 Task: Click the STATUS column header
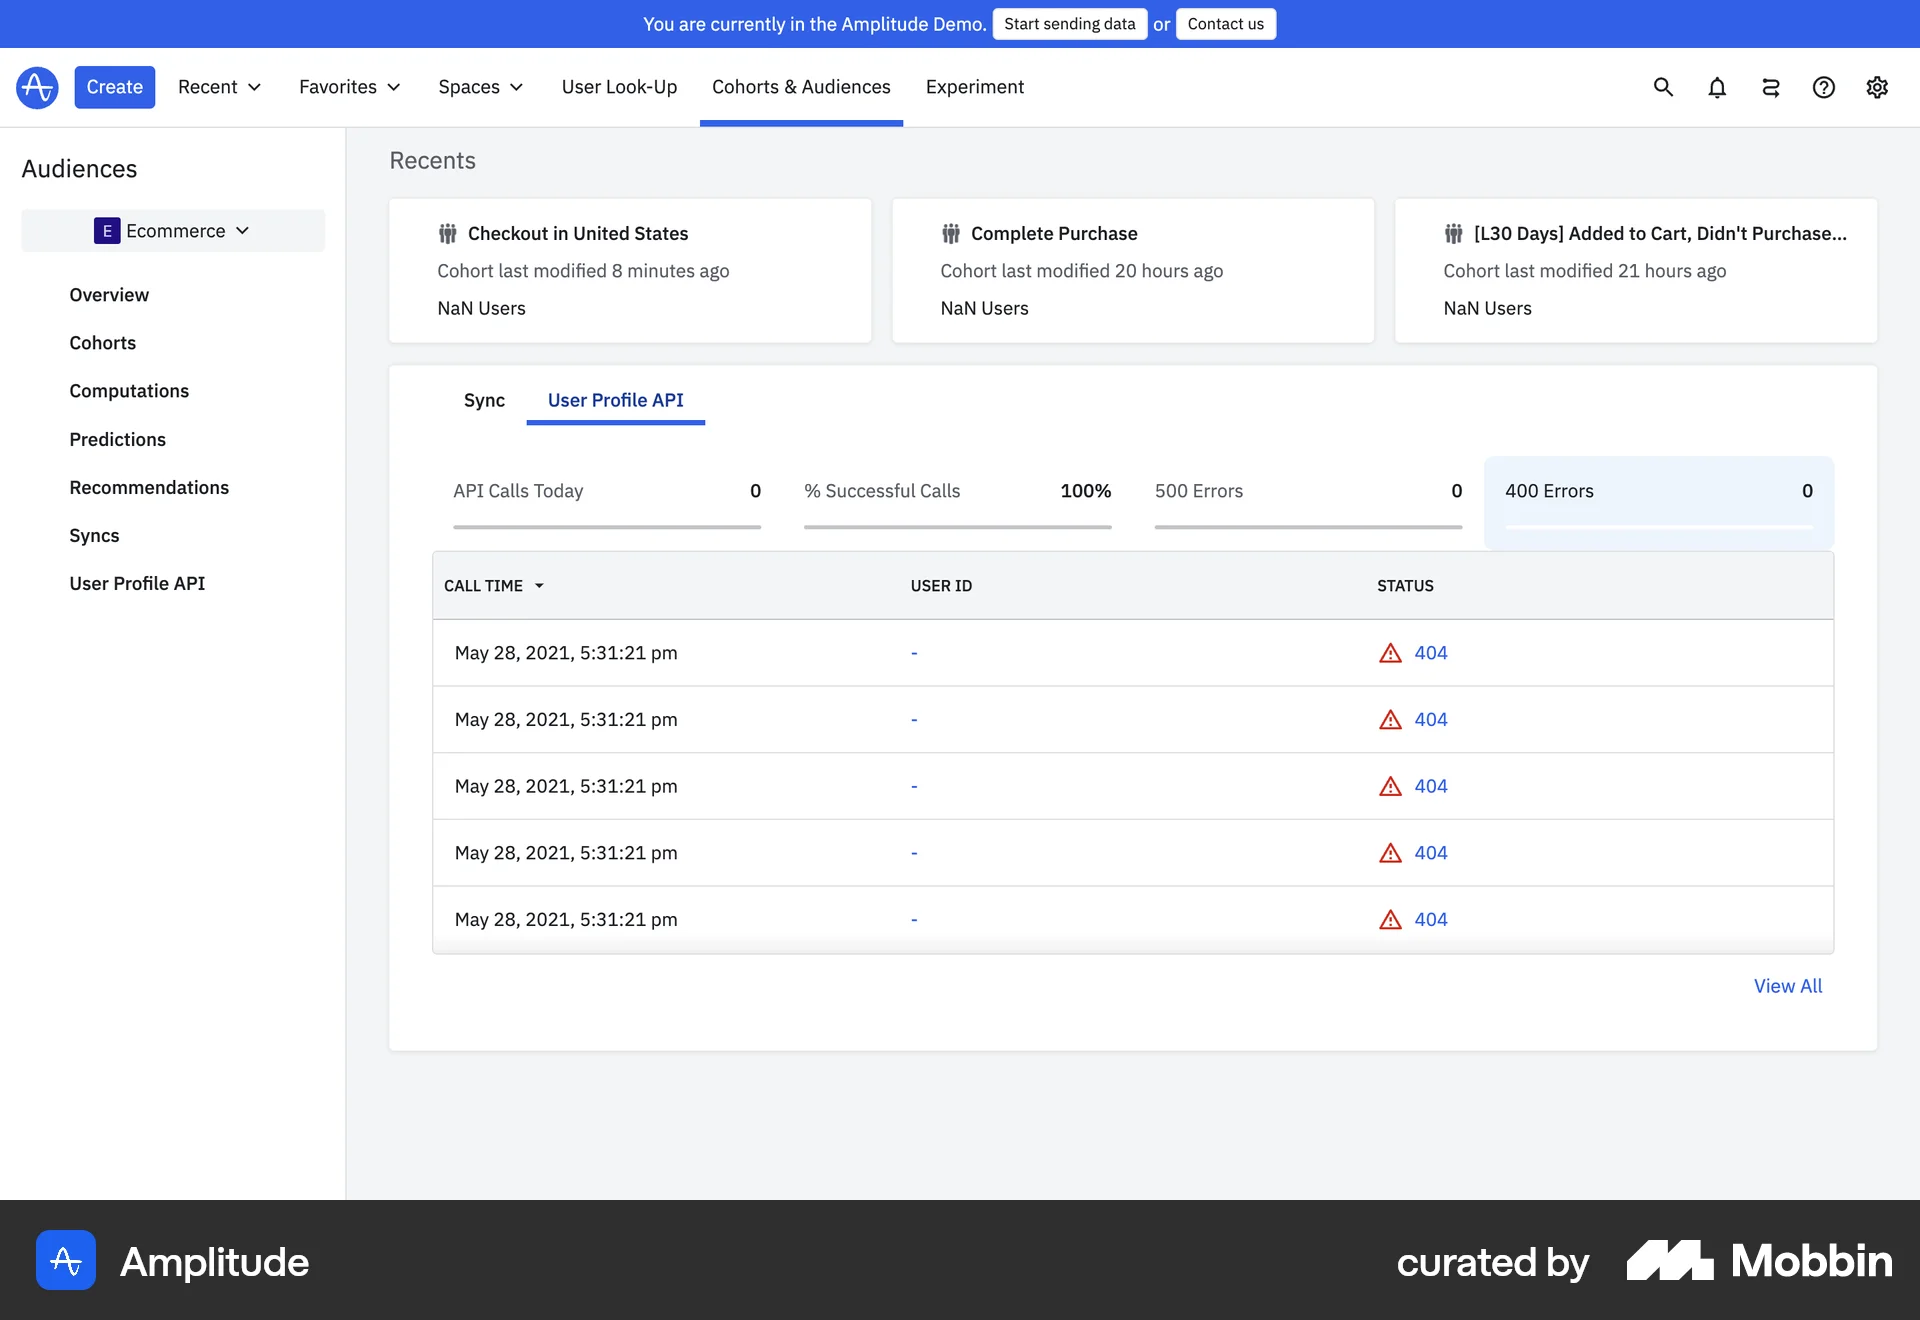1405,586
